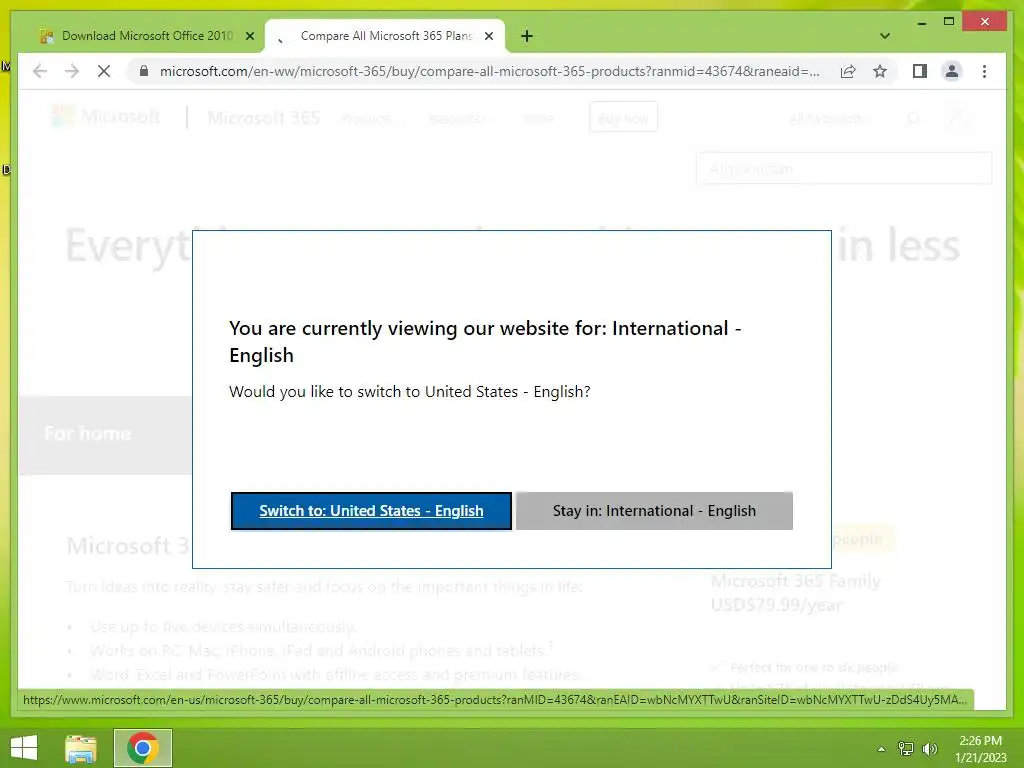This screenshot has height=768, width=1024.
Task: Click the address bar URL
Action: [490, 71]
